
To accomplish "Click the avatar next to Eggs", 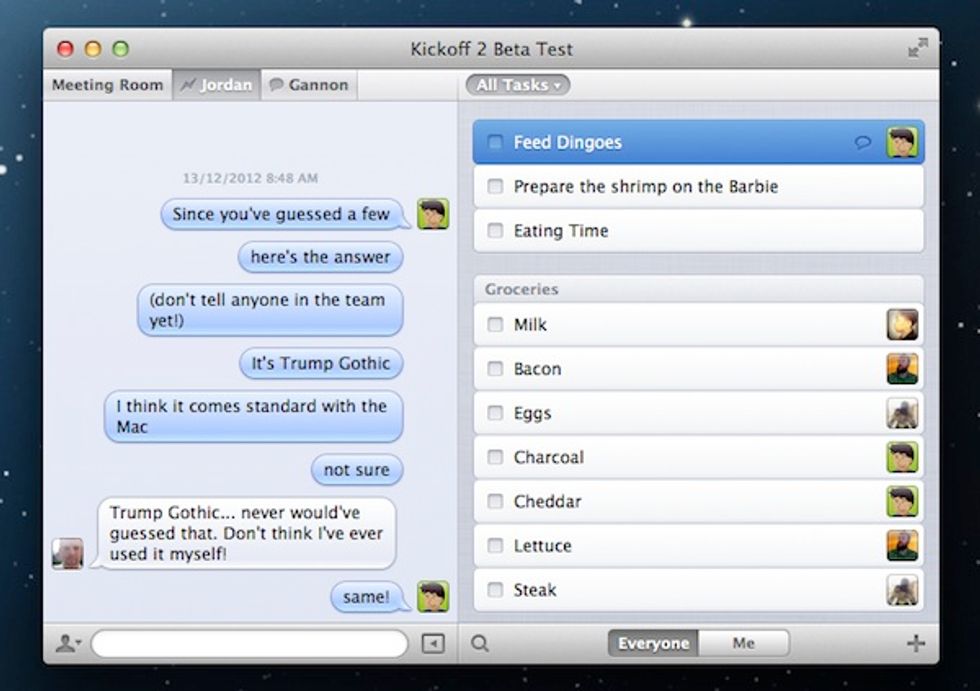I will pyautogui.click(x=902, y=413).
